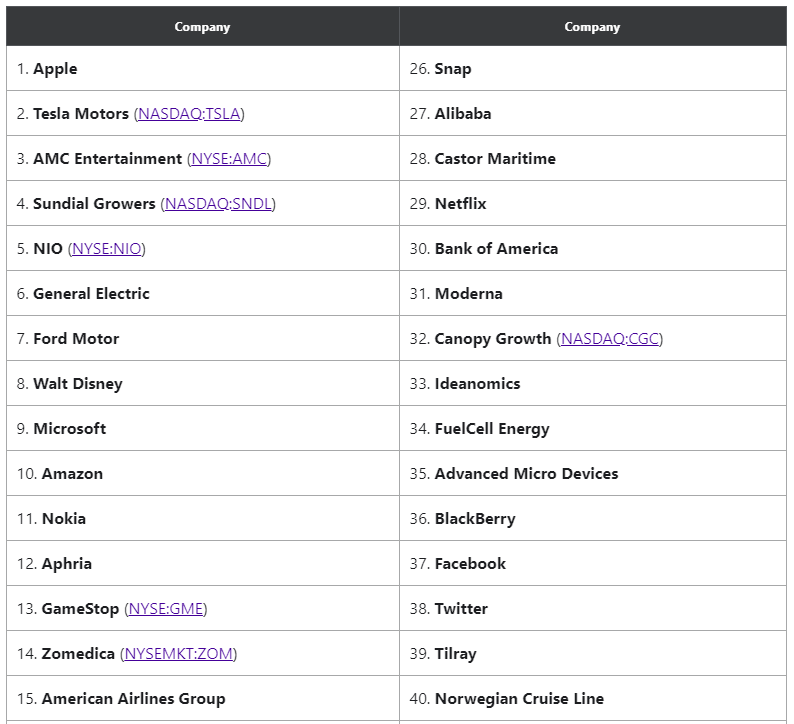Select the FuelCell Energy entry
This screenshot has height=724, width=794.
492,429
